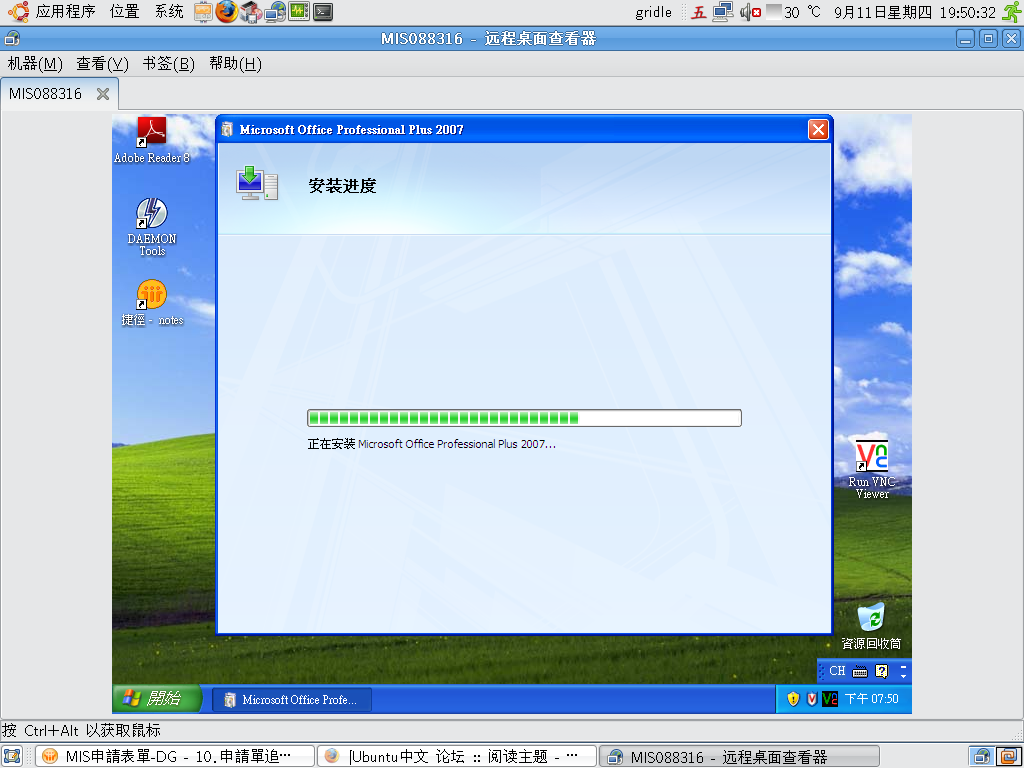
Task: Click the McAfee antivirus tray icon
Action: [x=812, y=699]
